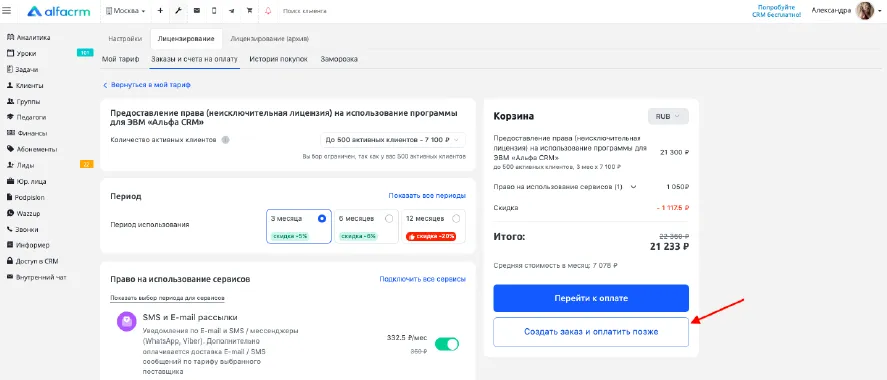This screenshot has height=380, width=887.
Task: Open Уроки in sidebar
Action: 27,54
